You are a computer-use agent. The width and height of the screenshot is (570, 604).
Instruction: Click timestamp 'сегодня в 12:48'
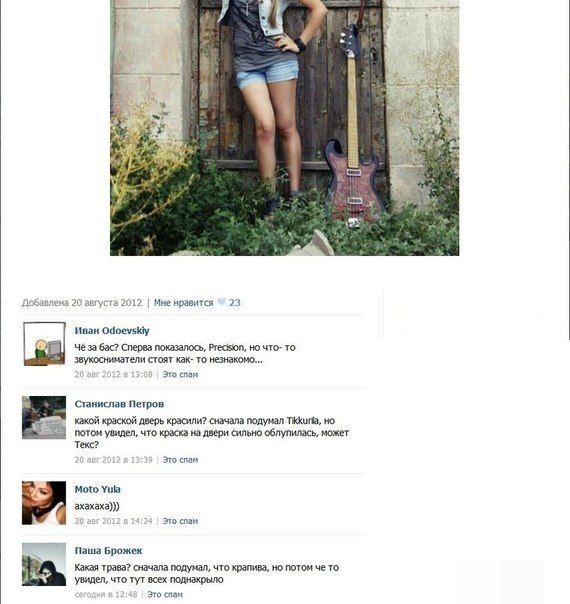(106, 594)
